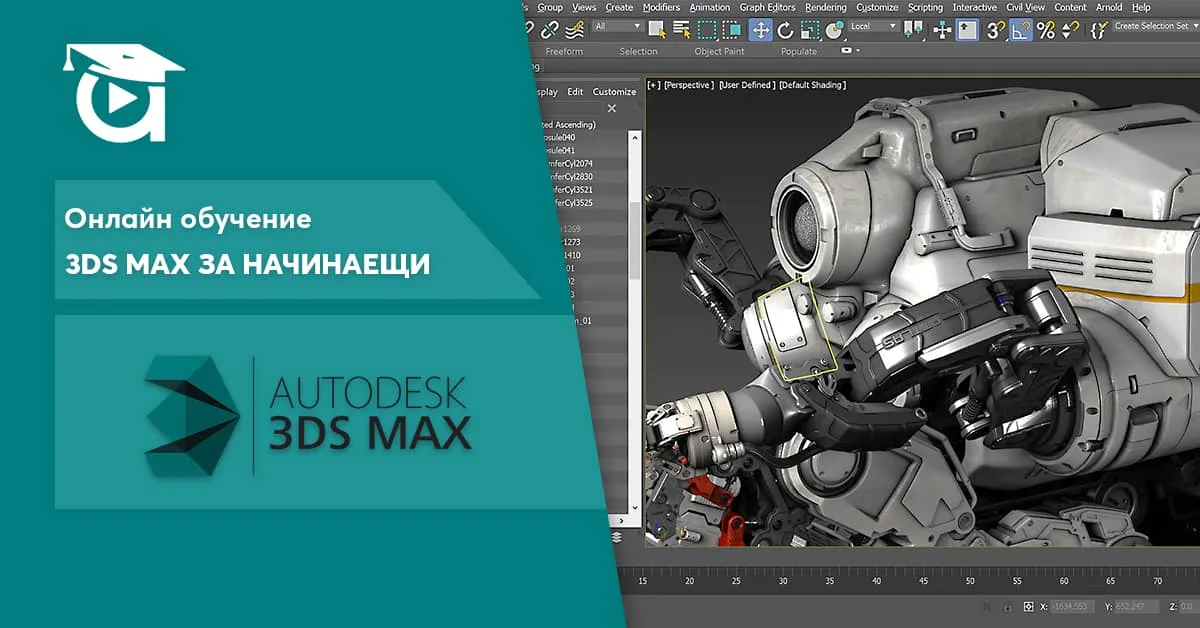
Task: Activate the Select and Move tool
Action: tap(761, 29)
